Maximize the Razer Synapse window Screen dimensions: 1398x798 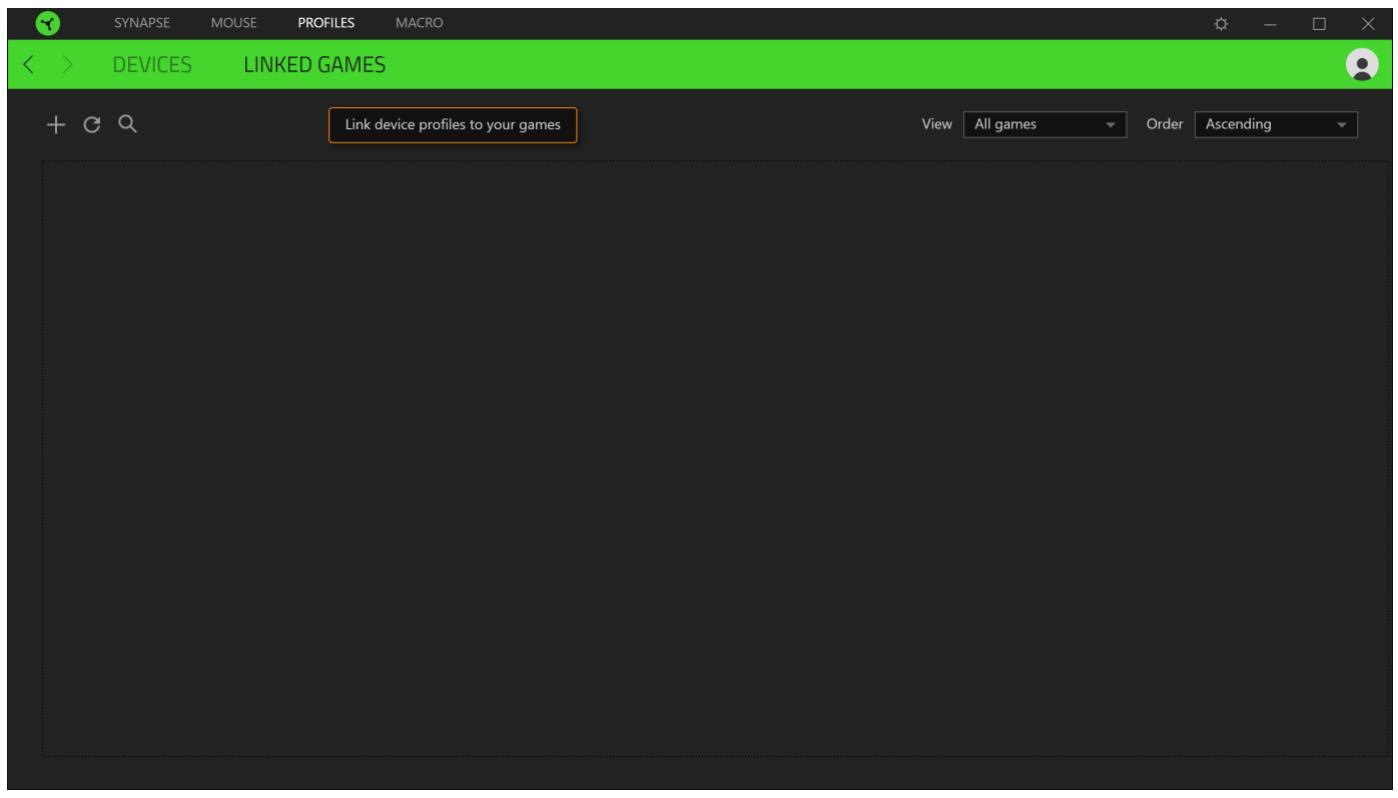coord(1319,22)
